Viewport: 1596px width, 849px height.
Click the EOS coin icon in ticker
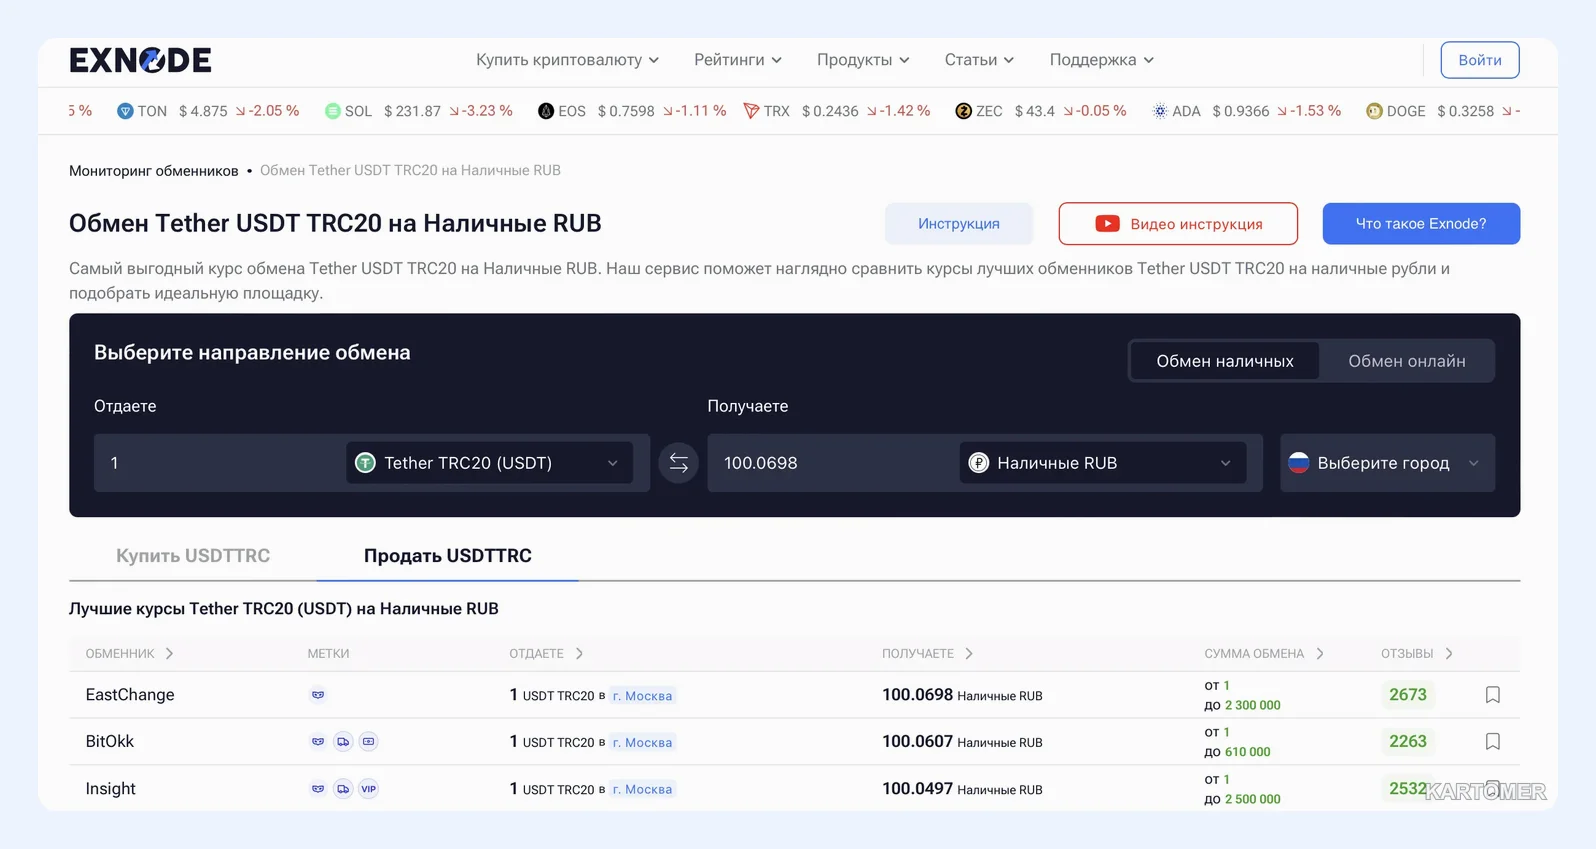point(546,111)
